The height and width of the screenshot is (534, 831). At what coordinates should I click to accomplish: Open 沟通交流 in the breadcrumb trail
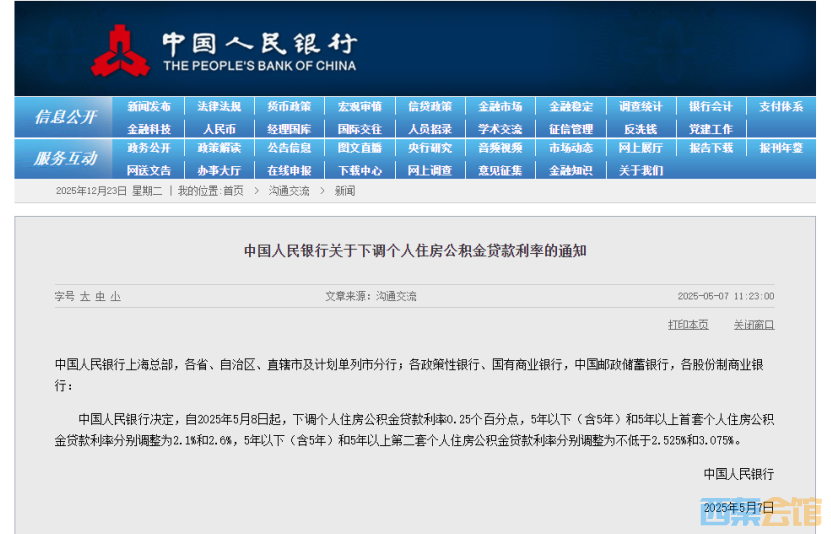click(x=288, y=191)
